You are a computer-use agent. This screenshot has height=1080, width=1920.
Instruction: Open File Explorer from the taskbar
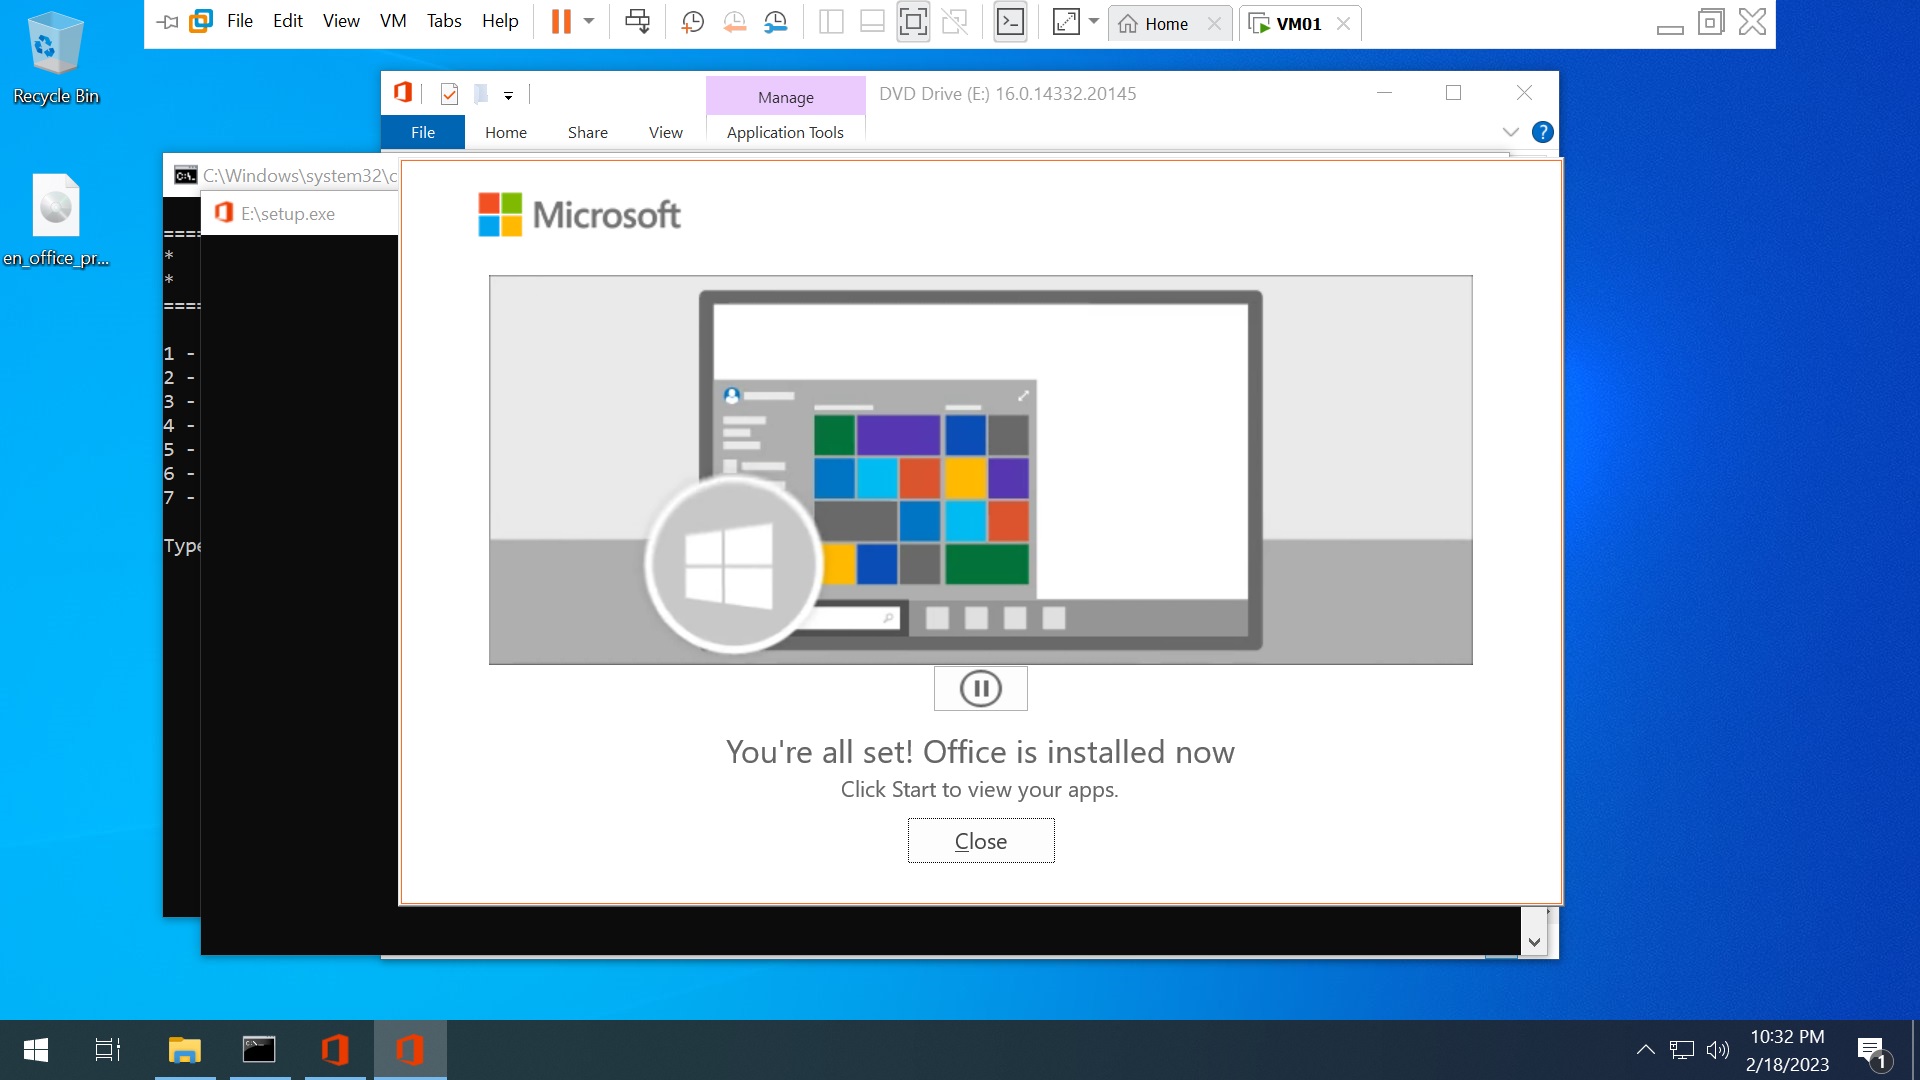click(x=185, y=1050)
